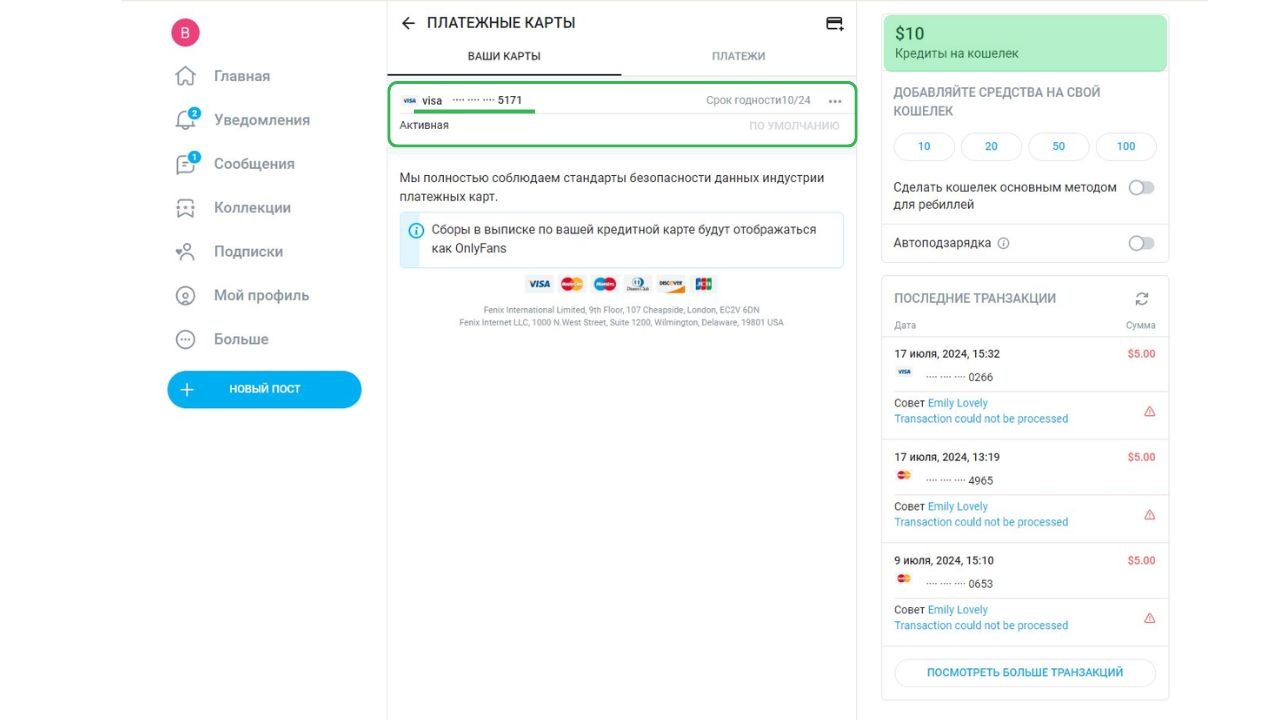Click the Подписки subscriptions icon

(185, 252)
